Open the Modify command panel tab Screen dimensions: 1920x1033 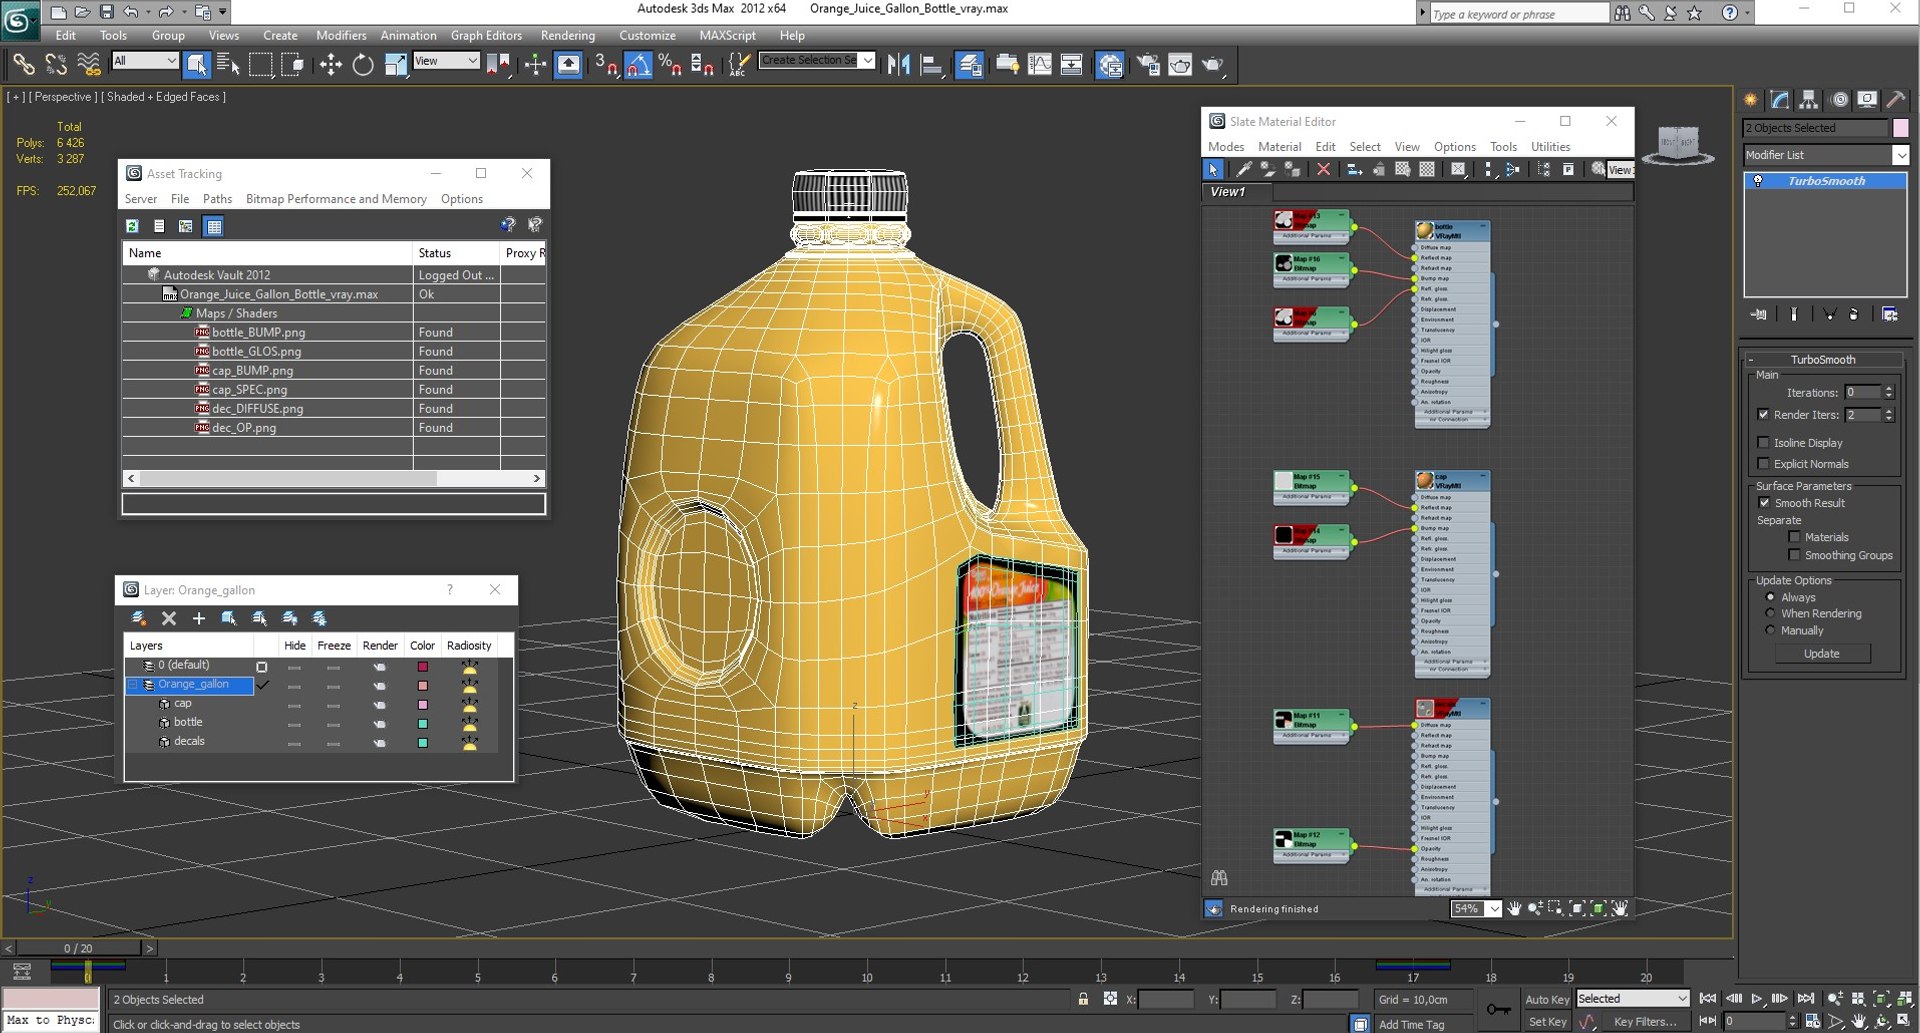tap(1780, 100)
